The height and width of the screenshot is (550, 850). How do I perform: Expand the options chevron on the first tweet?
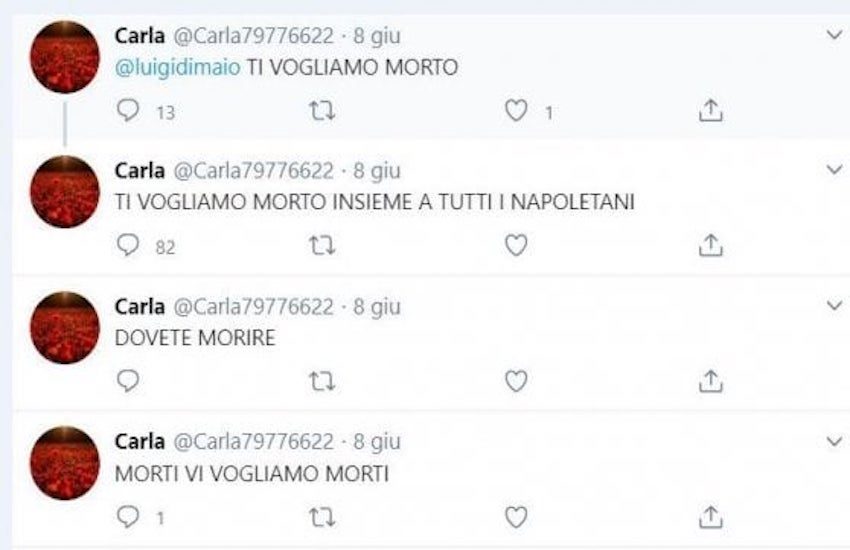tap(835, 35)
